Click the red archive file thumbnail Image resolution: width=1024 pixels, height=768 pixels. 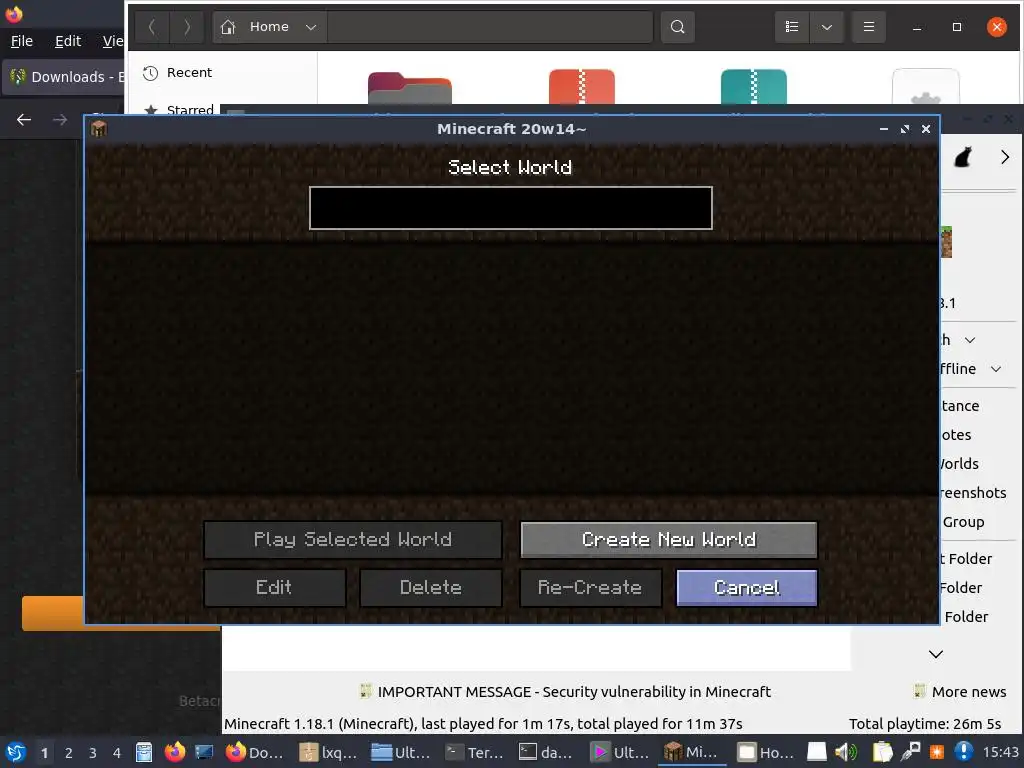(x=582, y=86)
